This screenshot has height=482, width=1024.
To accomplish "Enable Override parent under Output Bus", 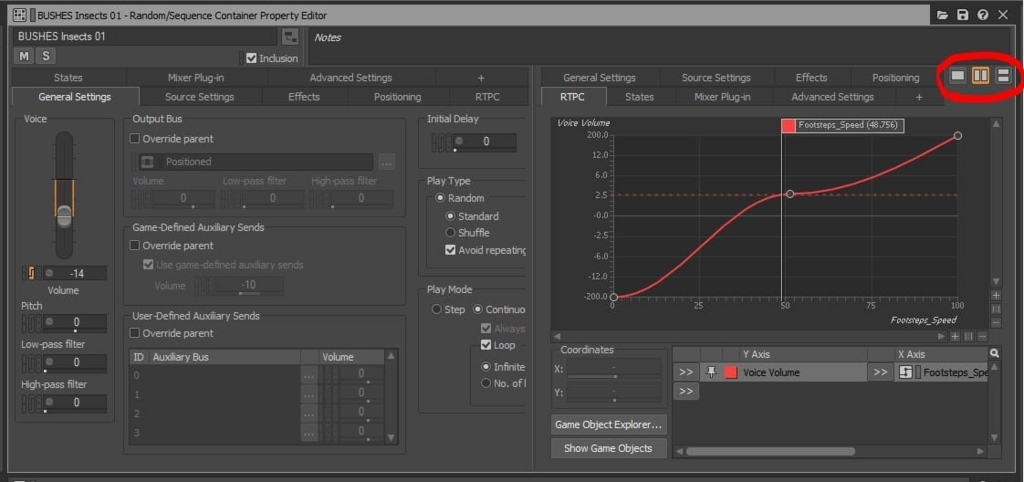I will coord(135,138).
